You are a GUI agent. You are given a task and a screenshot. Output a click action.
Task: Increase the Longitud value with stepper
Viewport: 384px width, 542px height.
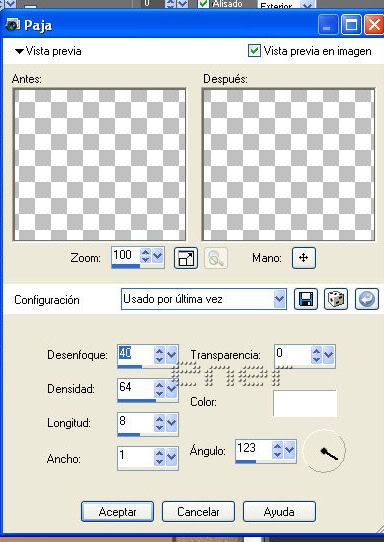[x=159, y=419]
